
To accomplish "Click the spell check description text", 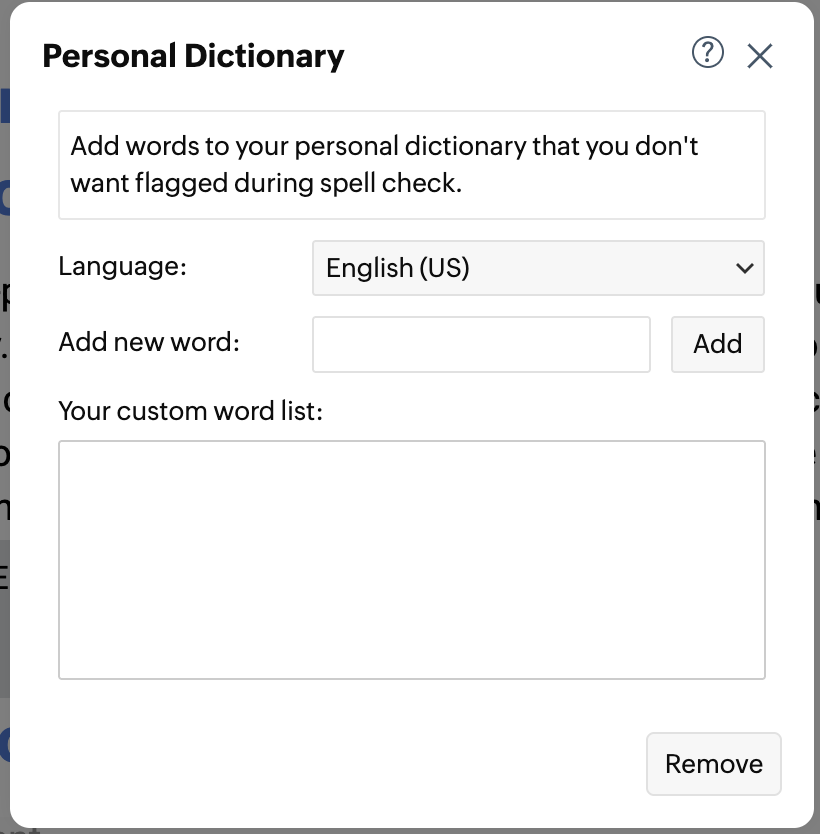I will tap(384, 165).
